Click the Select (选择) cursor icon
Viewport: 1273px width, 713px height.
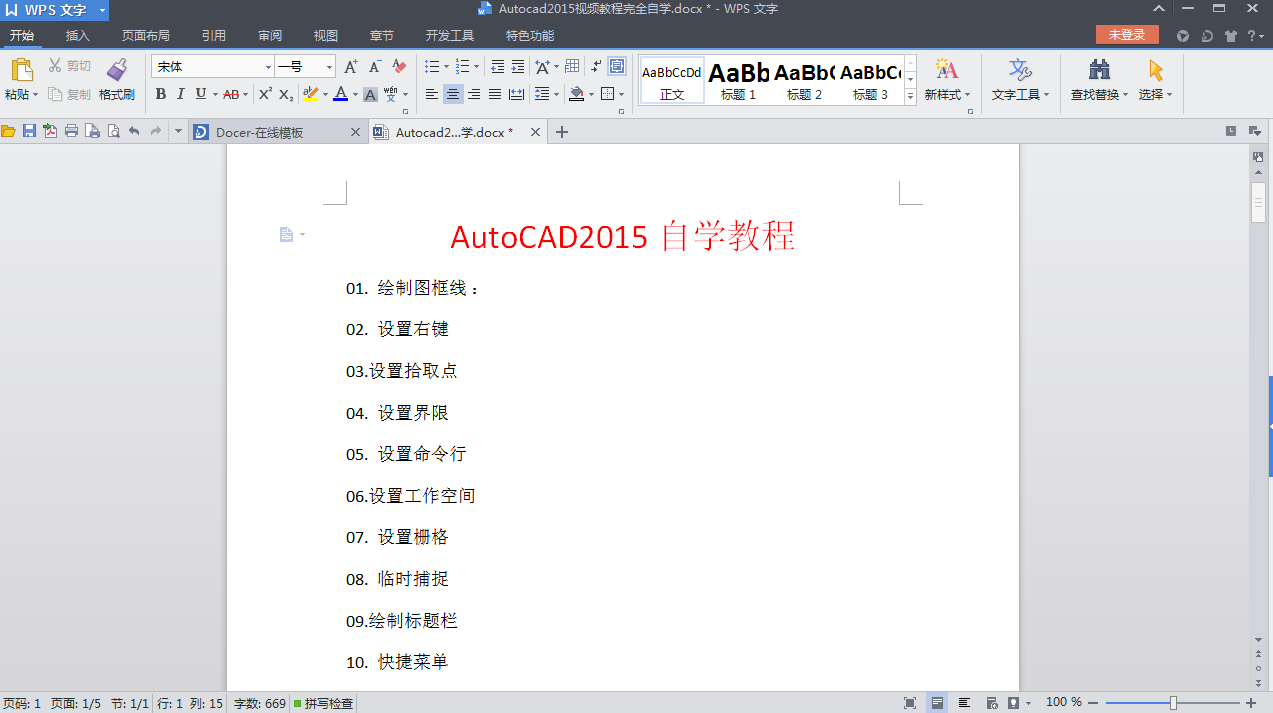(x=1156, y=69)
